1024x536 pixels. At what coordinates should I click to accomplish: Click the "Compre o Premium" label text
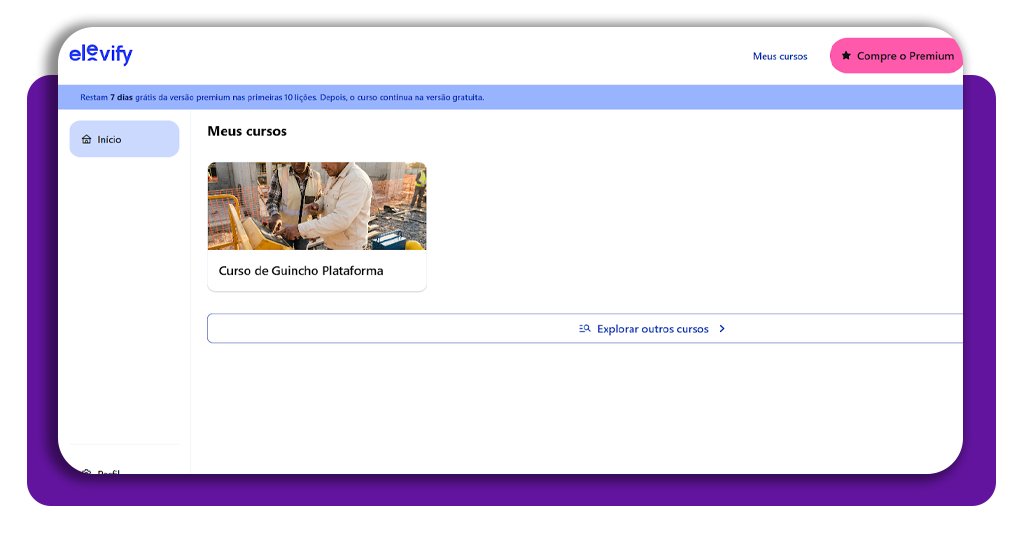click(x=905, y=57)
